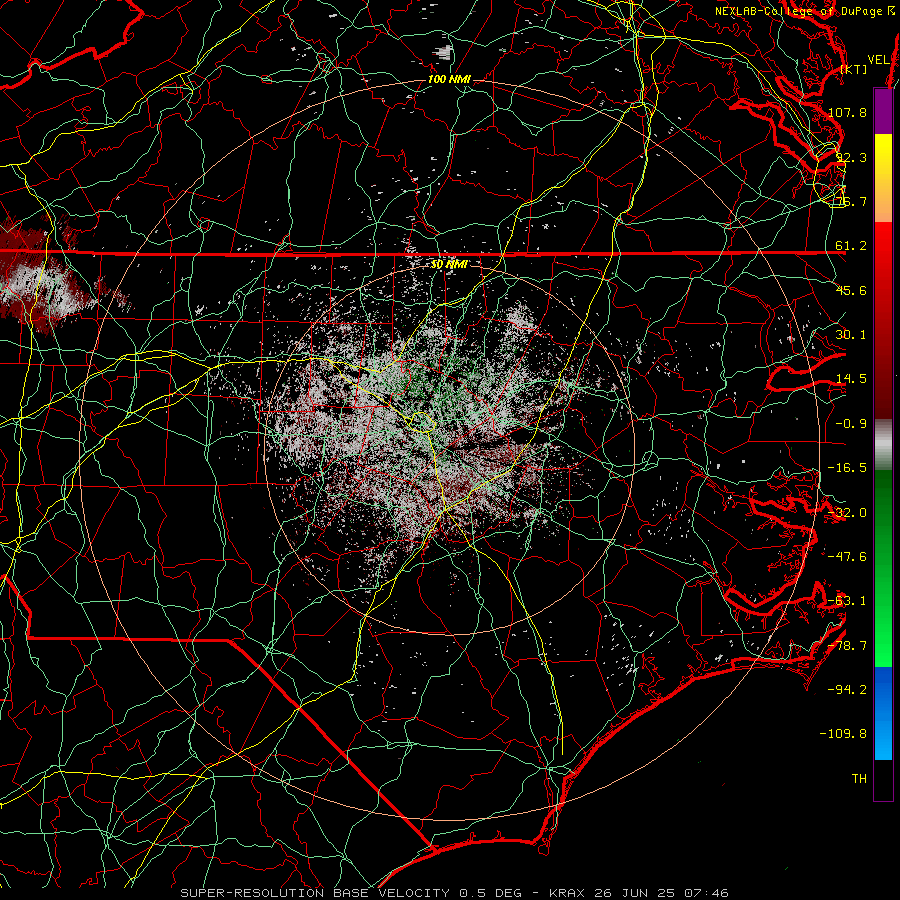Select the -63.1 velocity scale value
Viewport: 900px width, 900px height.
tap(847, 601)
